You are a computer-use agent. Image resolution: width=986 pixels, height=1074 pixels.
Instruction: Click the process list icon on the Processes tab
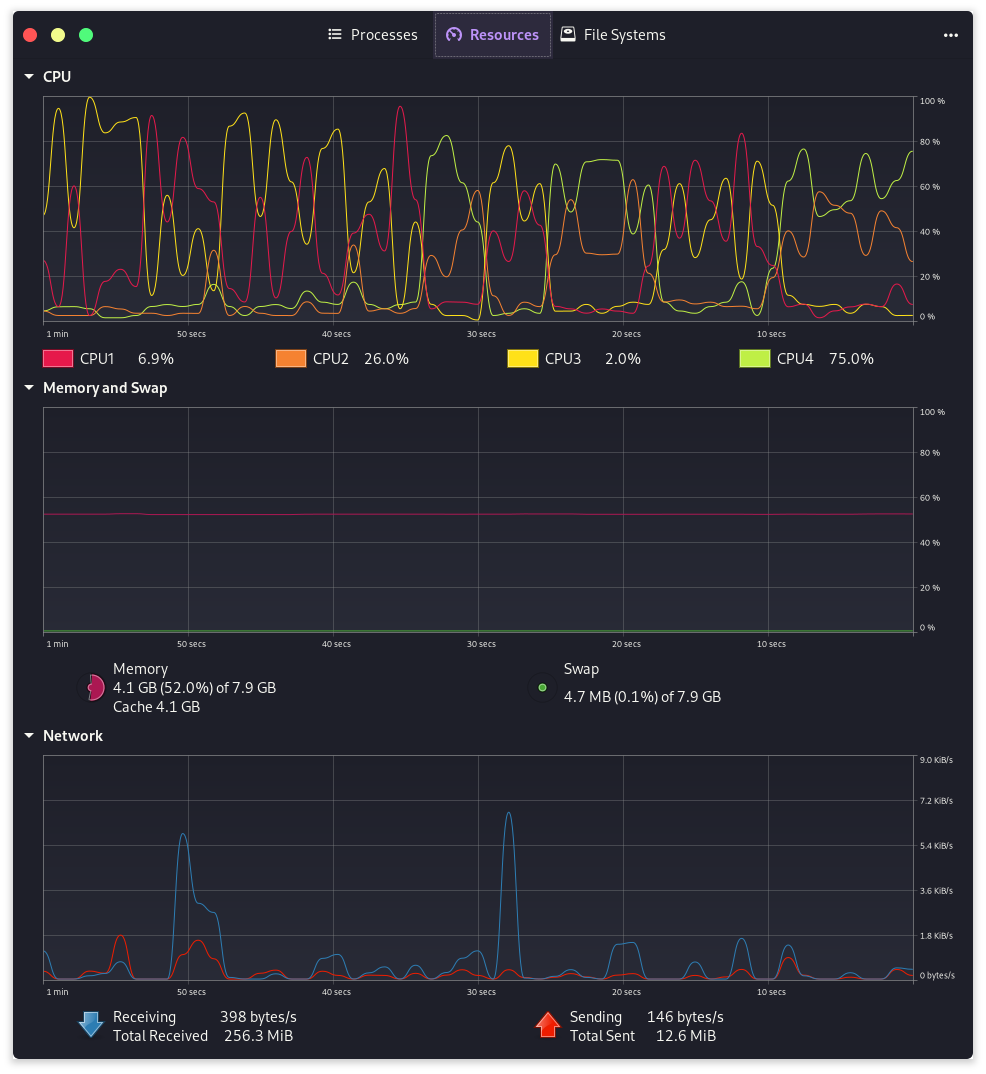tap(334, 34)
